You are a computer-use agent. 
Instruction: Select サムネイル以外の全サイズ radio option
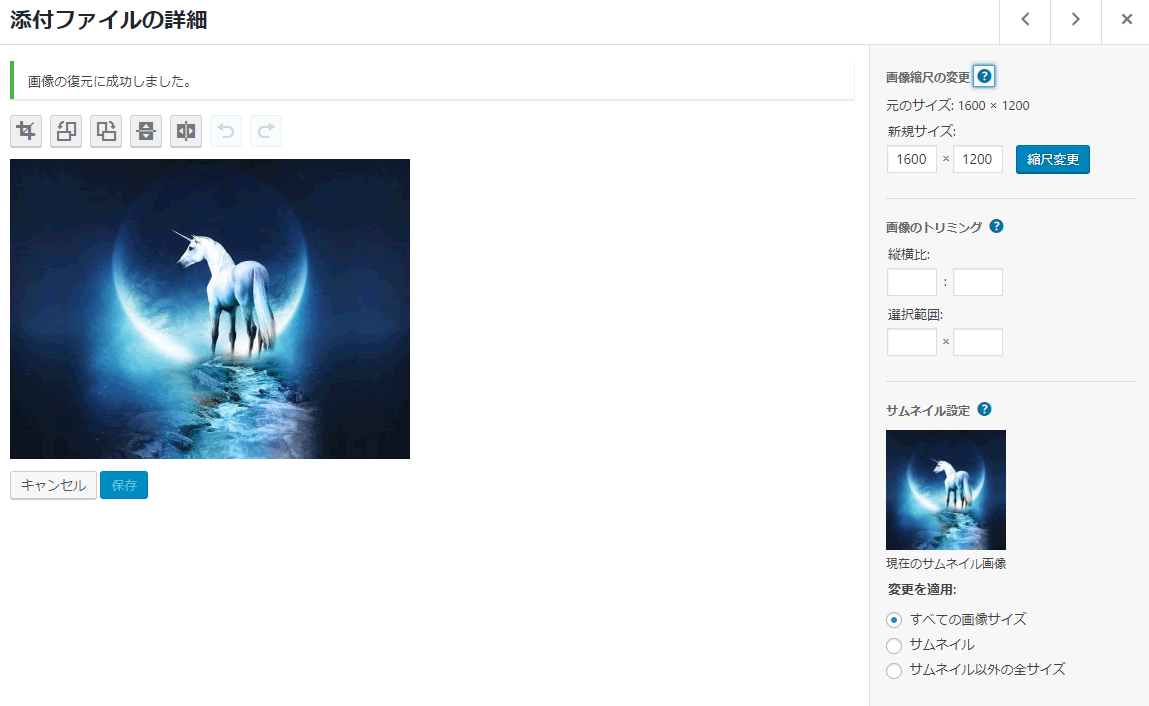(894, 670)
